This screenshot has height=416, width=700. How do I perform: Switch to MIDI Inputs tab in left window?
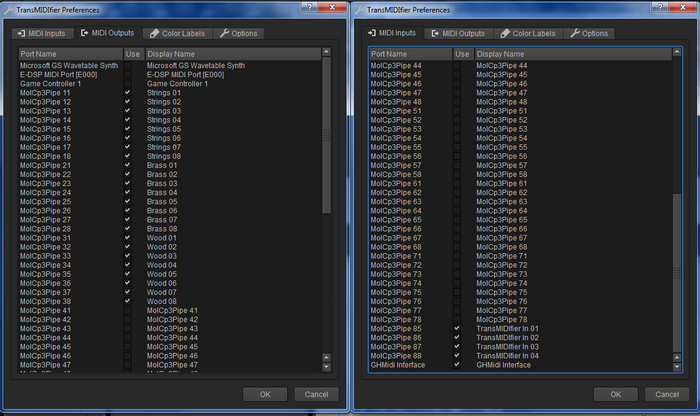[41, 33]
